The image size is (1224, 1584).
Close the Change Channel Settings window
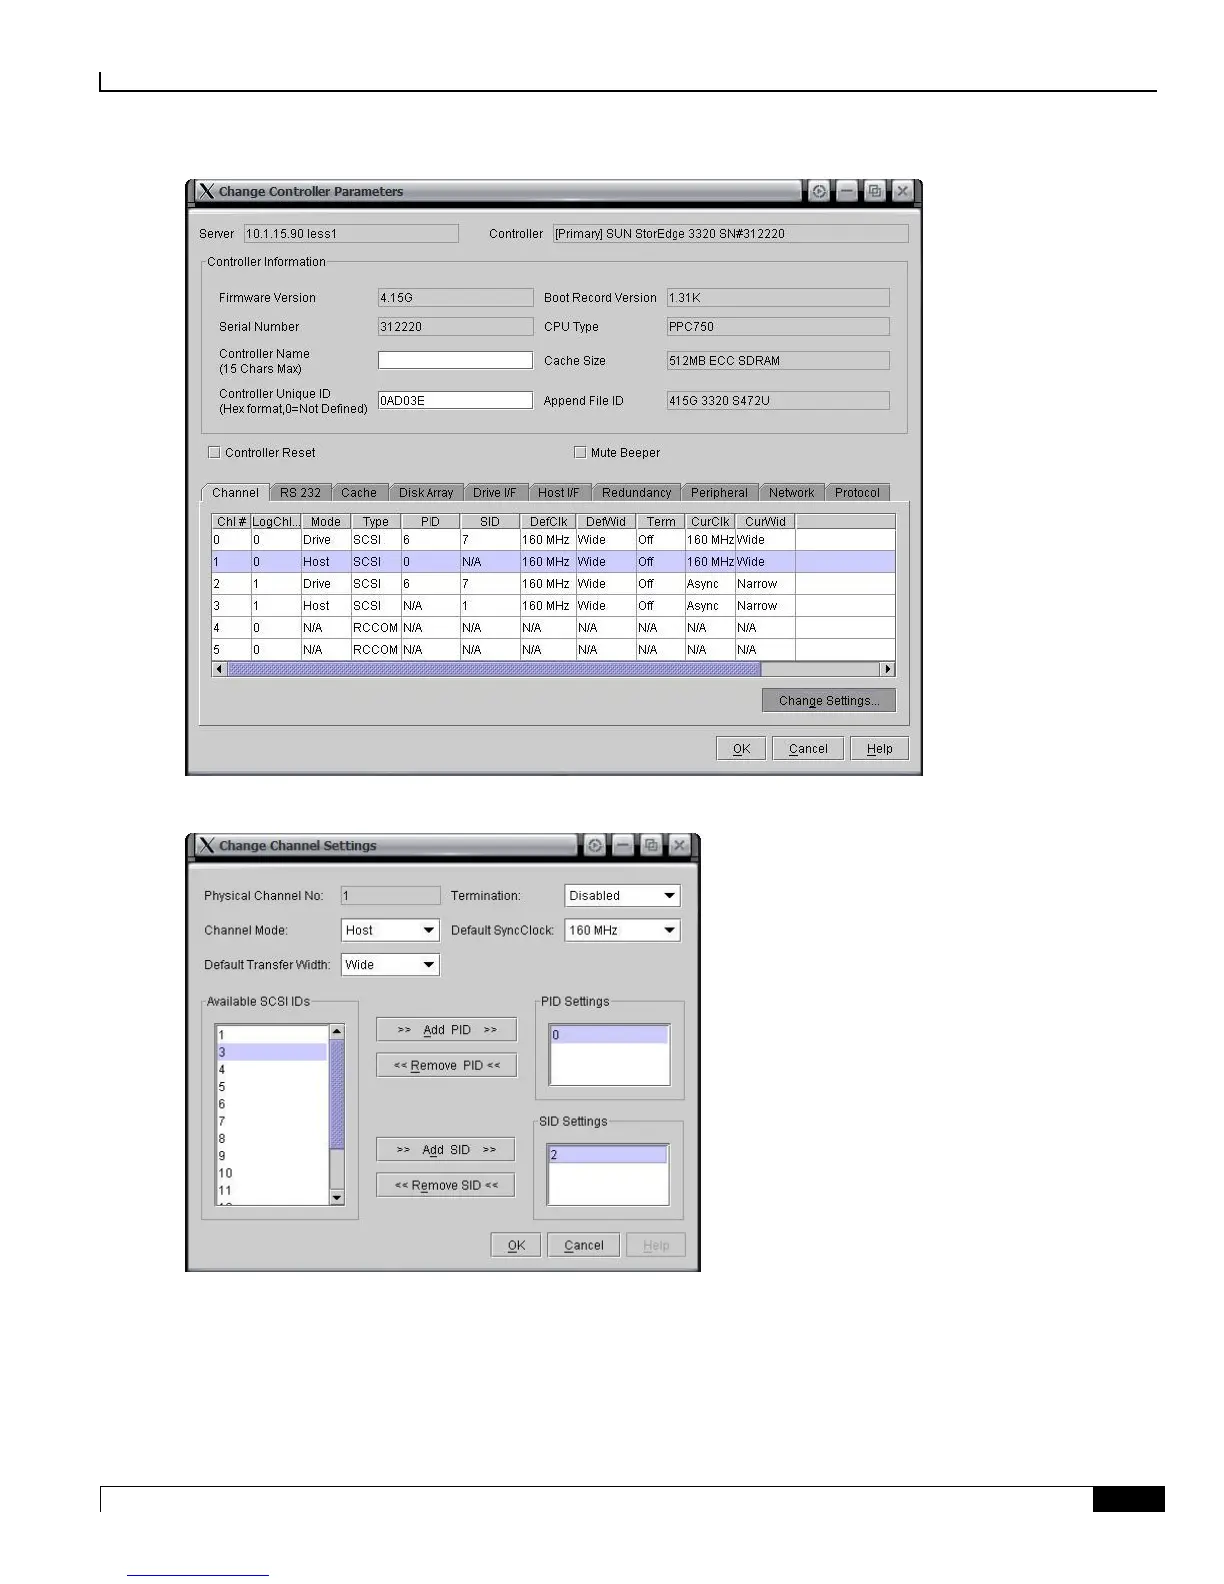679,845
